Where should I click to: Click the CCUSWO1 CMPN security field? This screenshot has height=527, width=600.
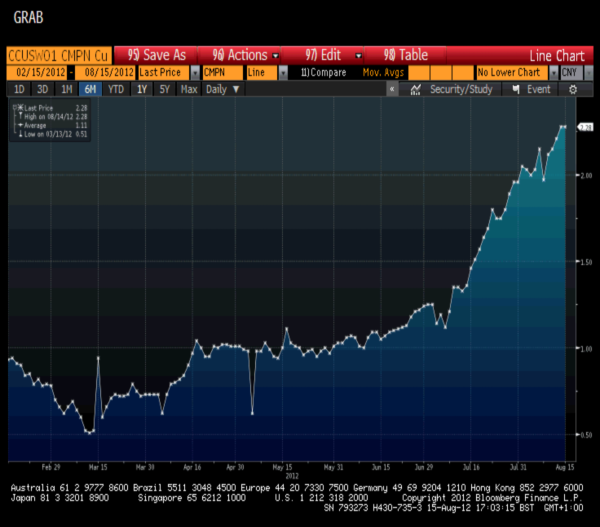click(x=57, y=55)
